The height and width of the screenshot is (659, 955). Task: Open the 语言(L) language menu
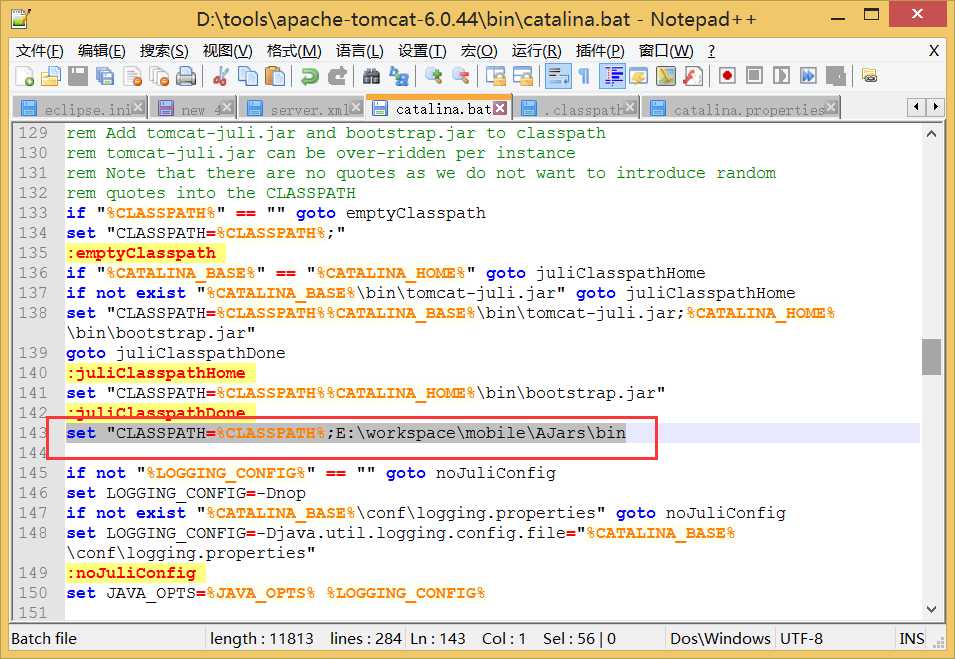point(359,51)
